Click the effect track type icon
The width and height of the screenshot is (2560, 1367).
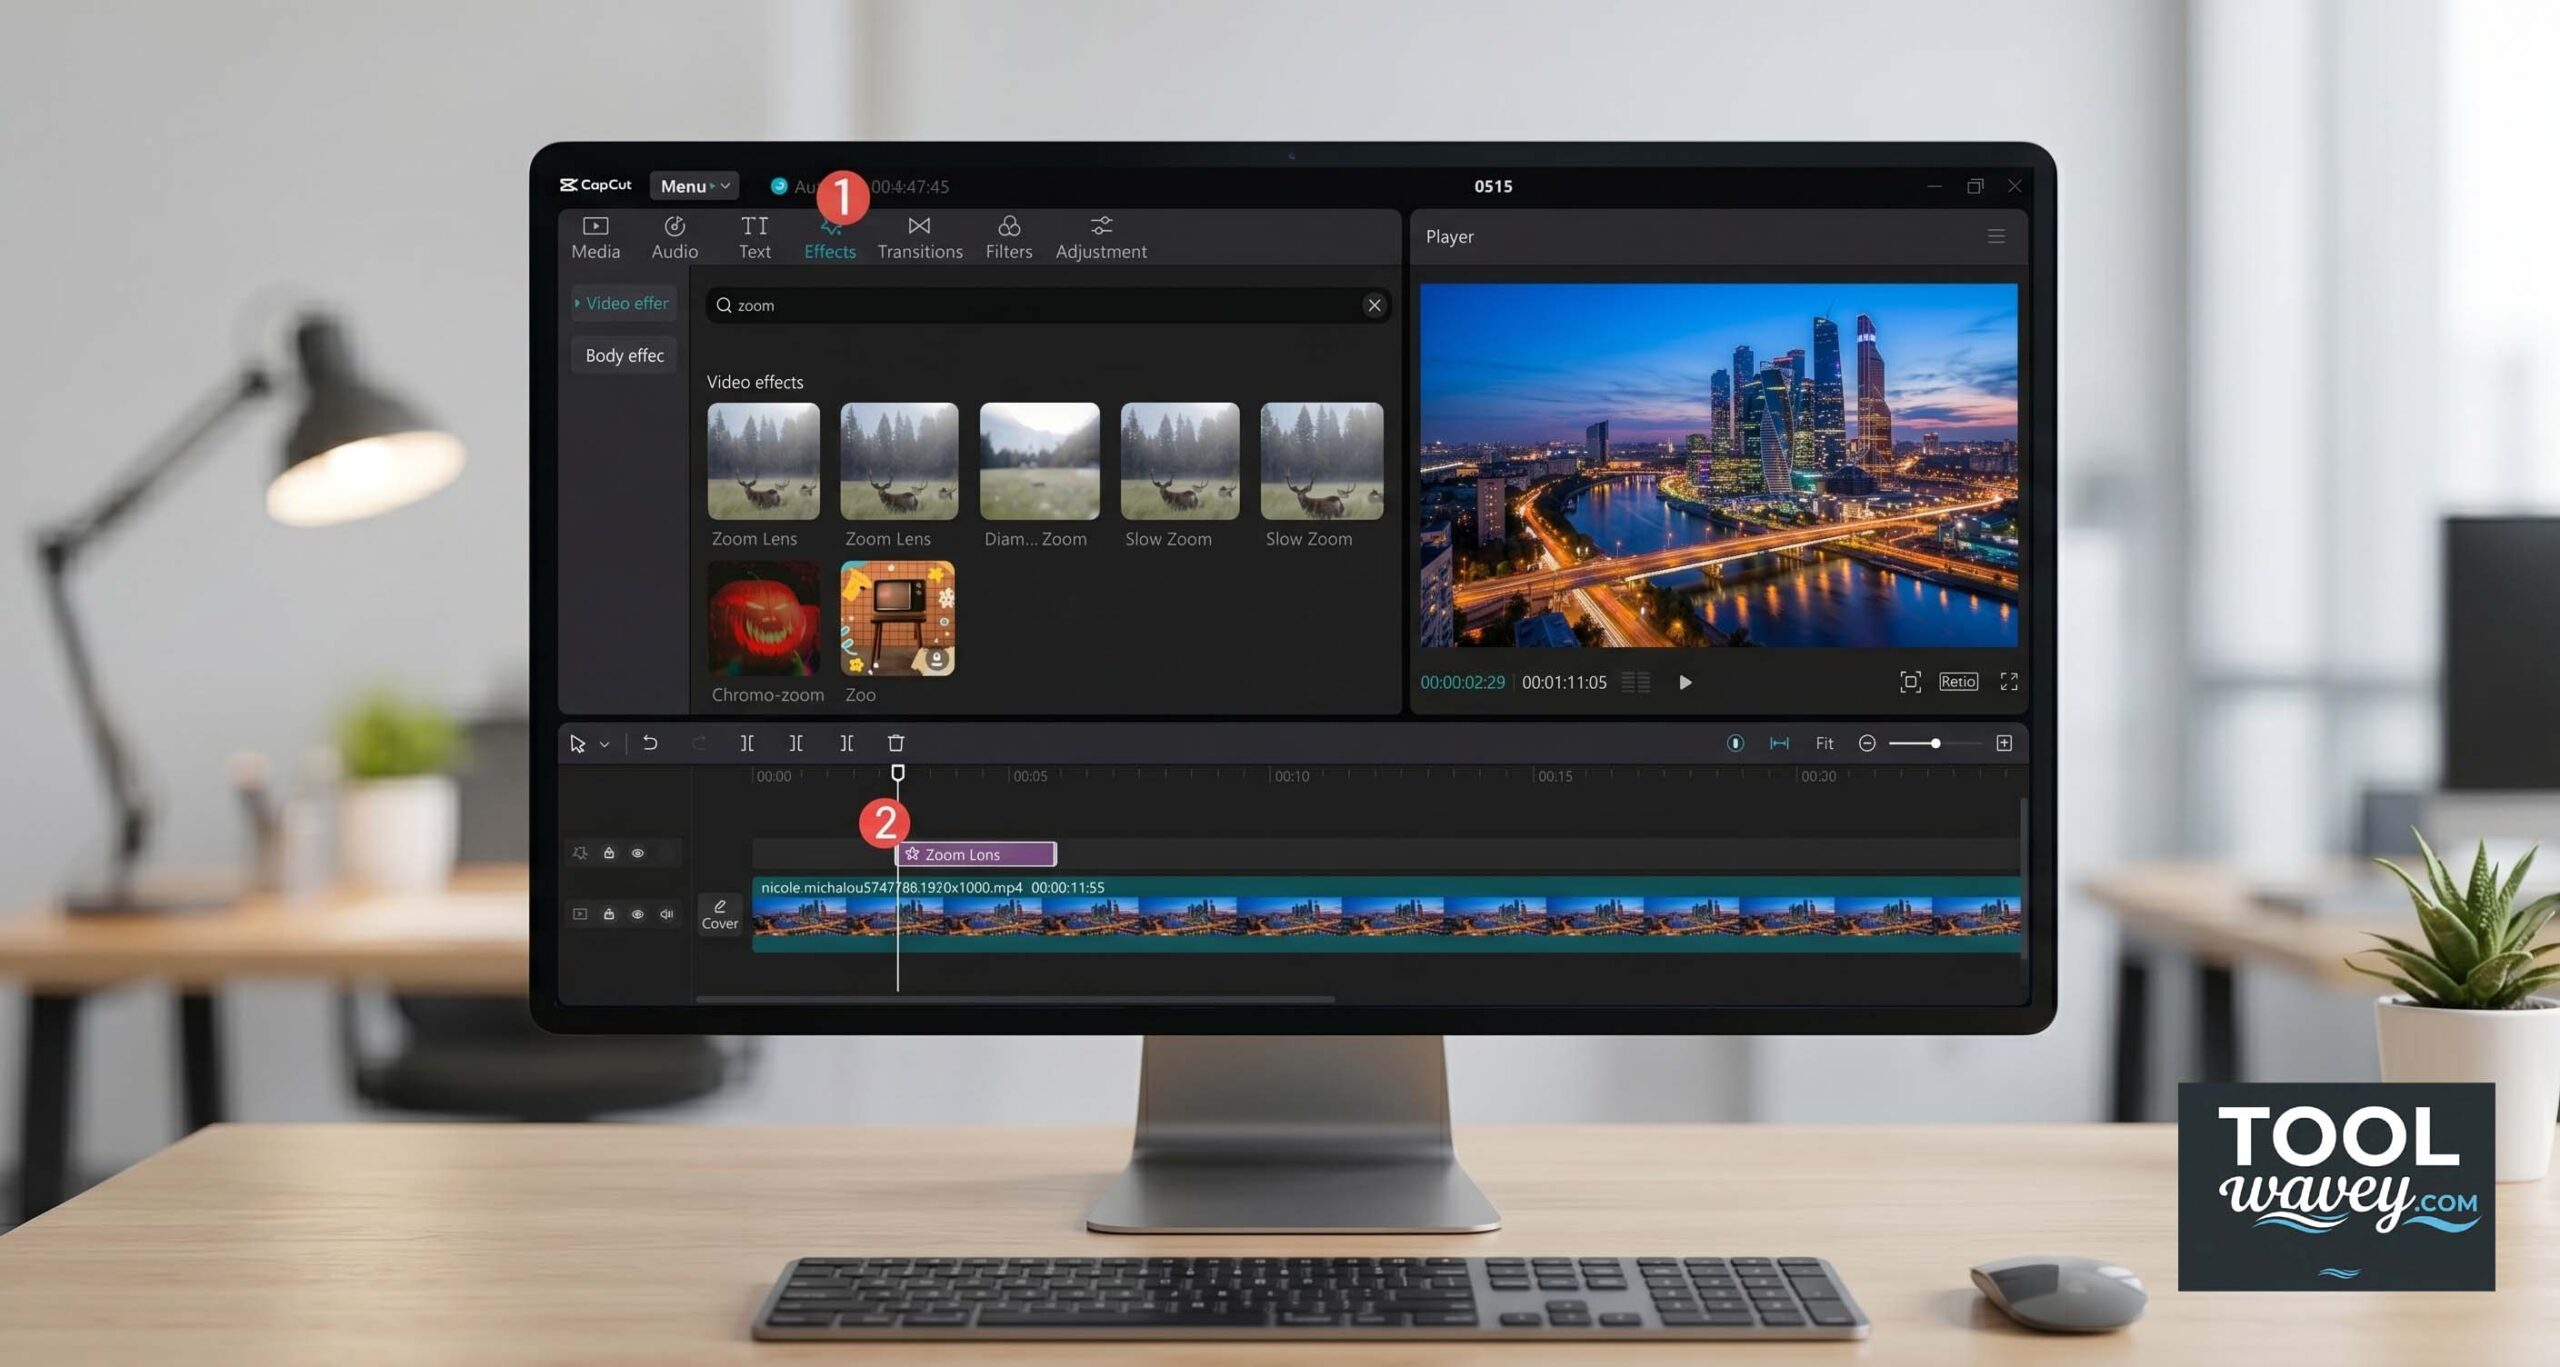[579, 853]
